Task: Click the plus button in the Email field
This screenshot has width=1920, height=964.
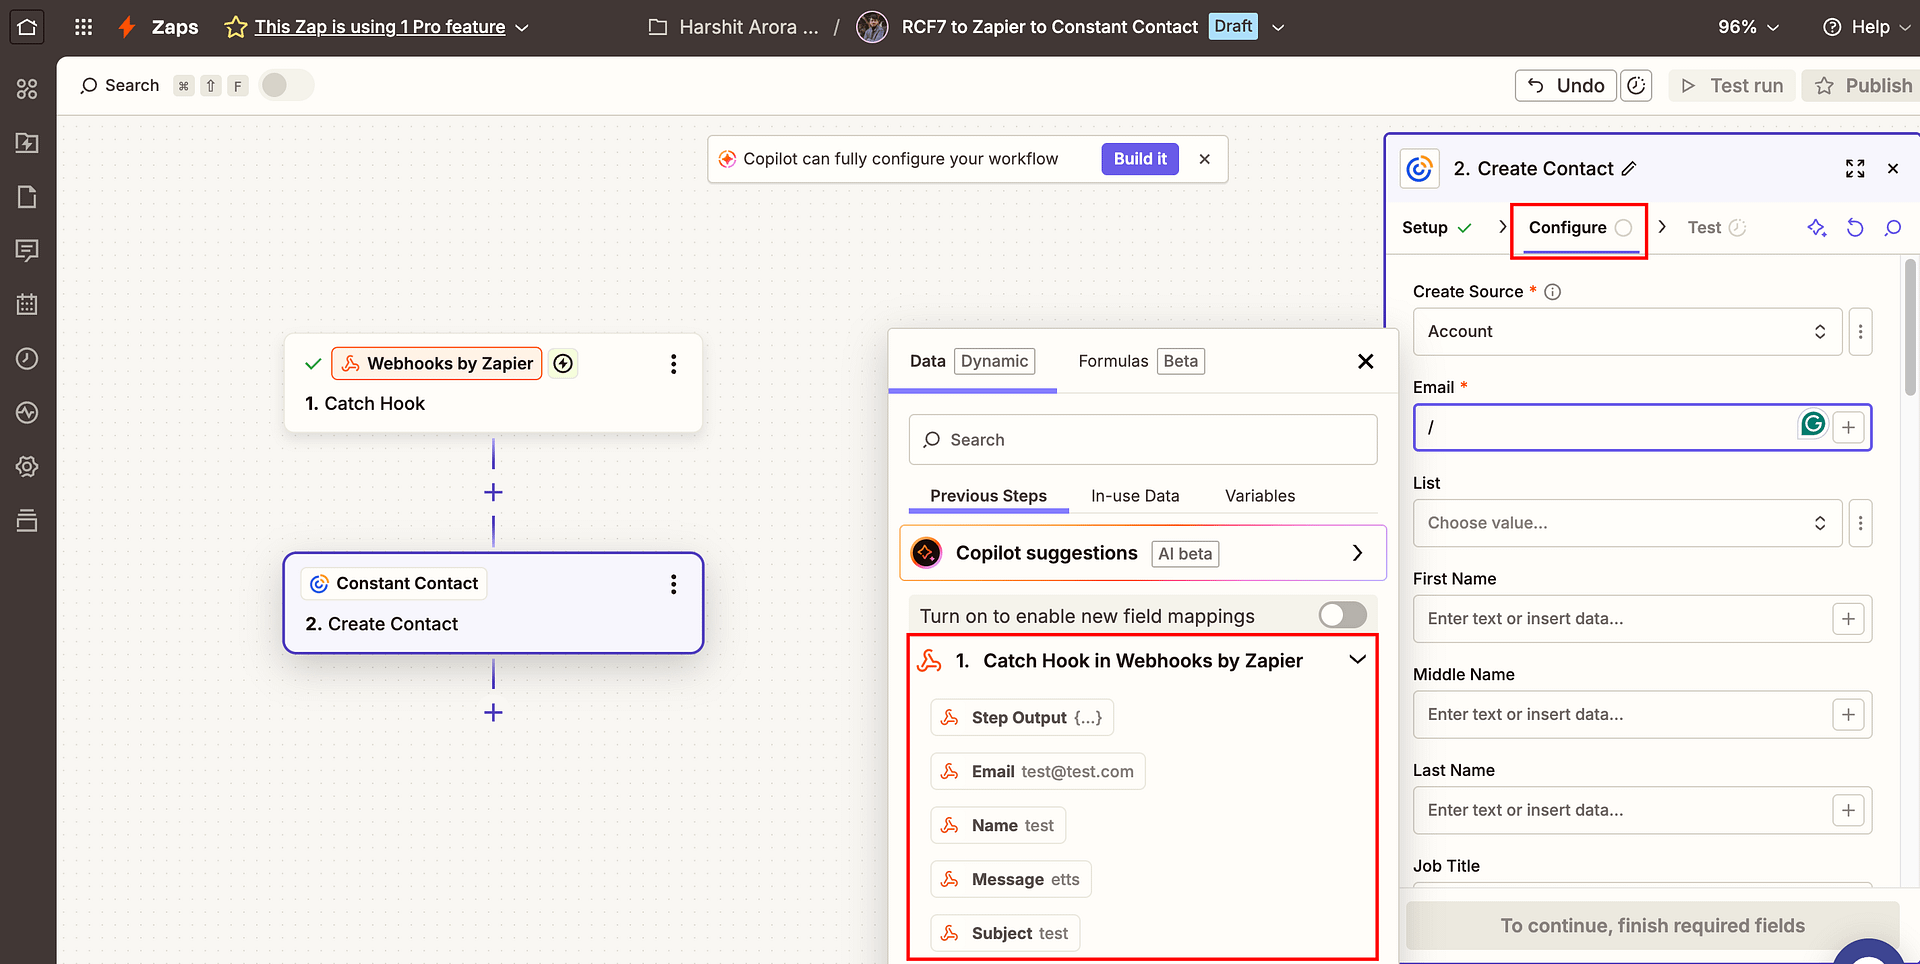Action: point(1848,428)
